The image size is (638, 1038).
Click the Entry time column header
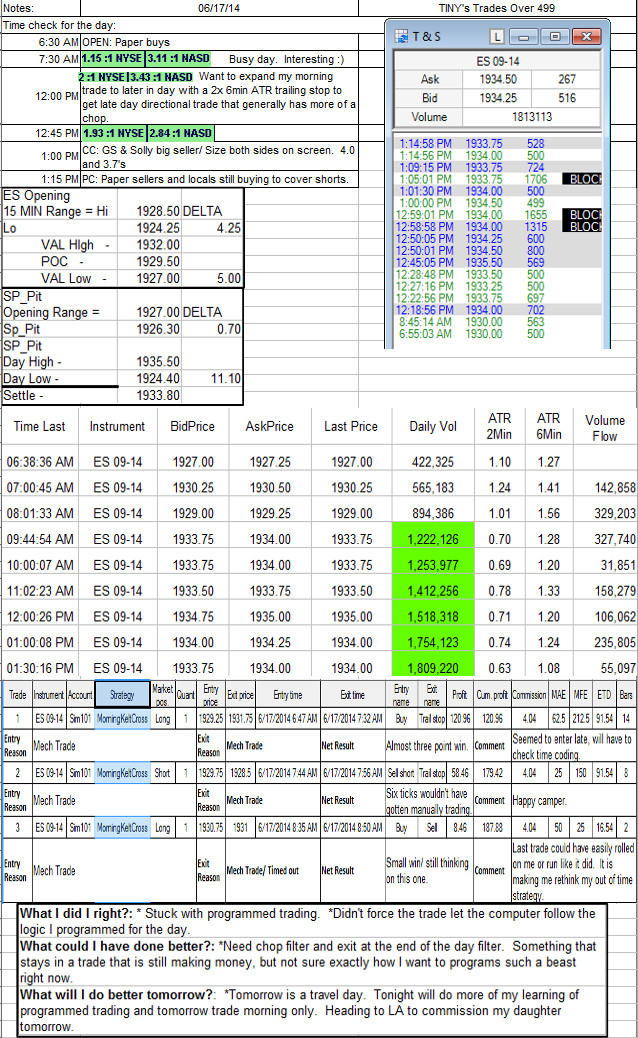288,694
